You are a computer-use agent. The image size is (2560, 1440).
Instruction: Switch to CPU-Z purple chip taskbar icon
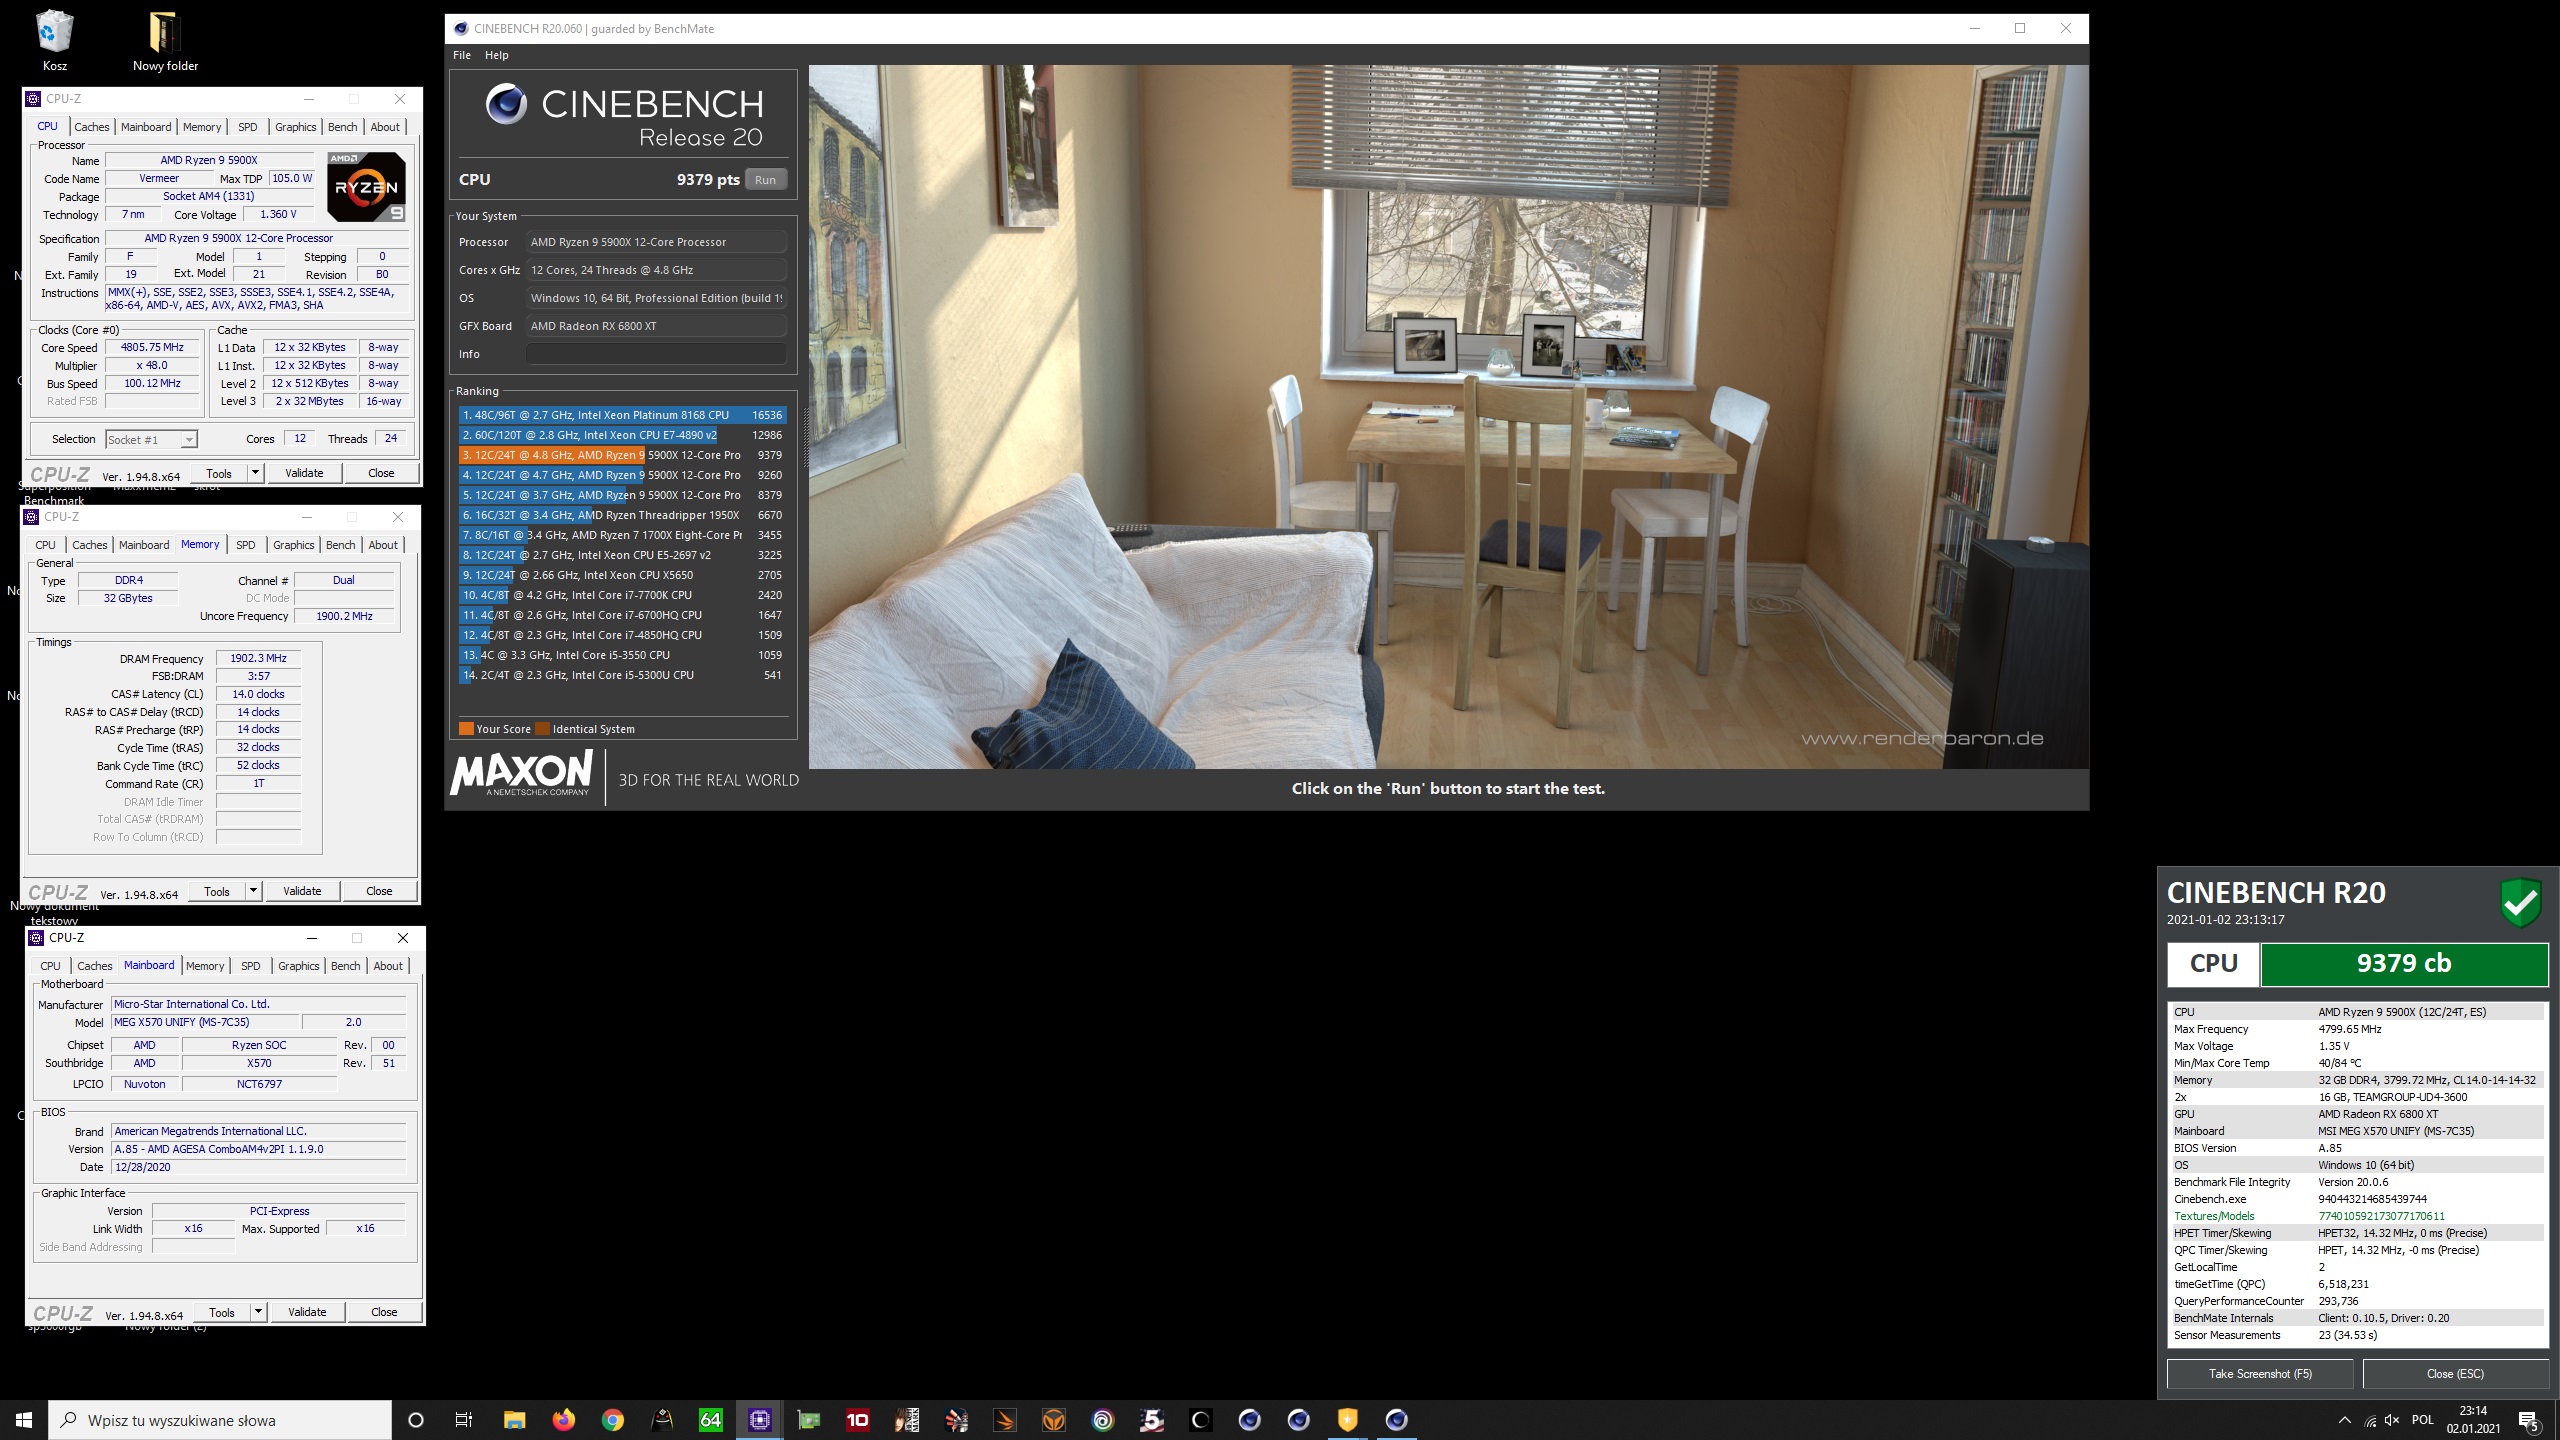tap(759, 1420)
